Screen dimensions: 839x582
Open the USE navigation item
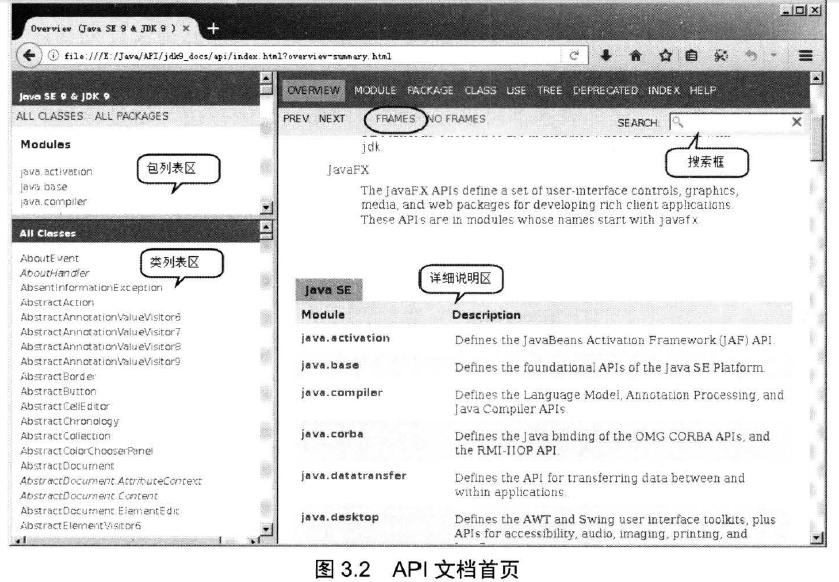[516, 90]
